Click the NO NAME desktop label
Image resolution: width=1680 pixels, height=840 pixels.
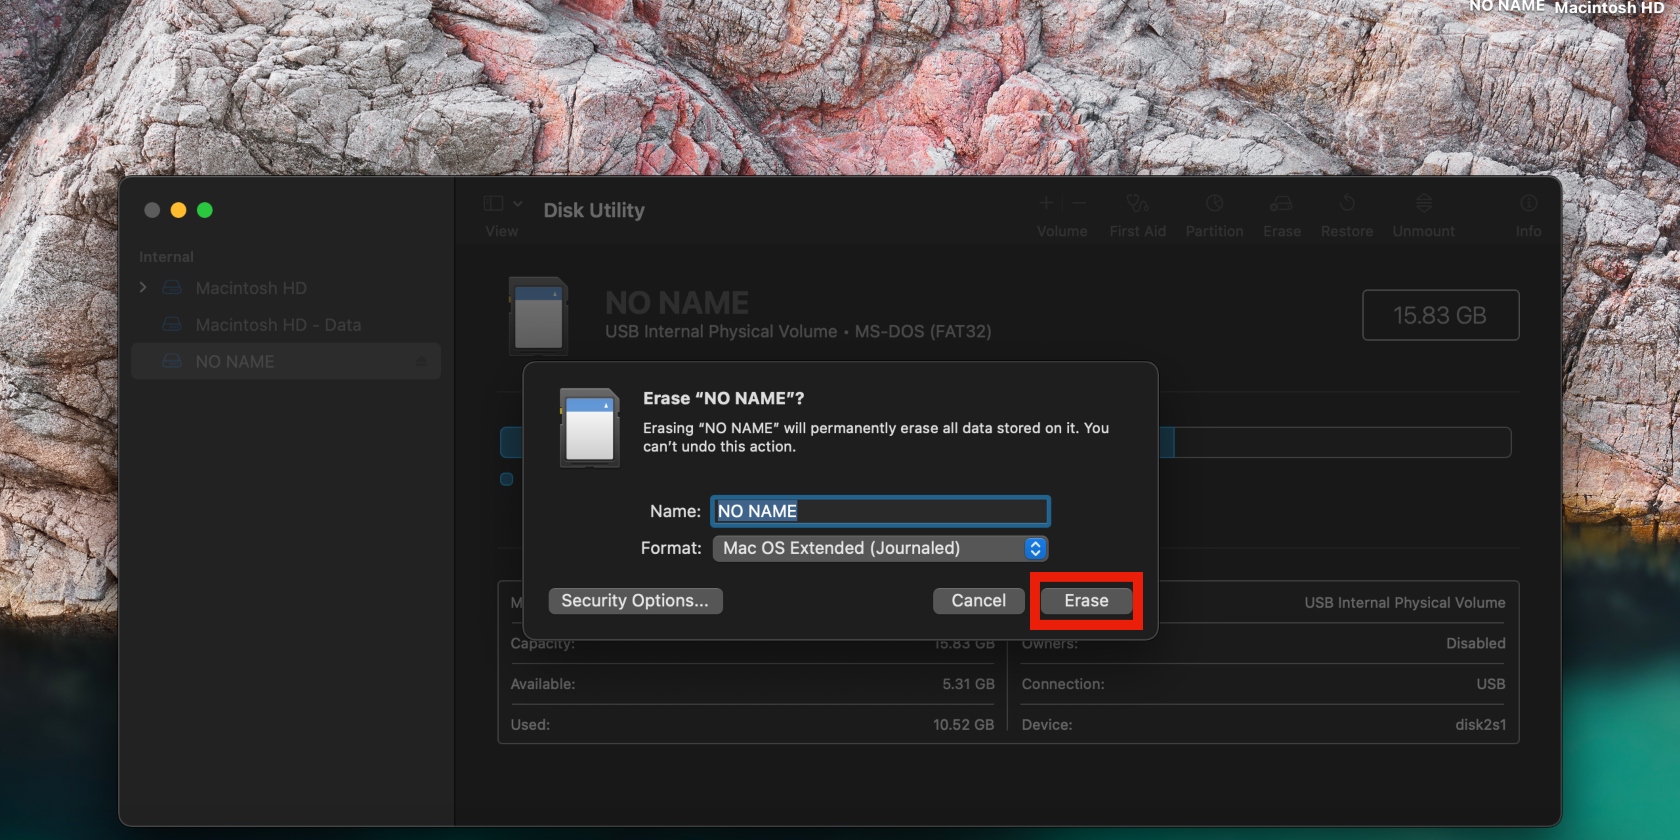coord(1507,7)
